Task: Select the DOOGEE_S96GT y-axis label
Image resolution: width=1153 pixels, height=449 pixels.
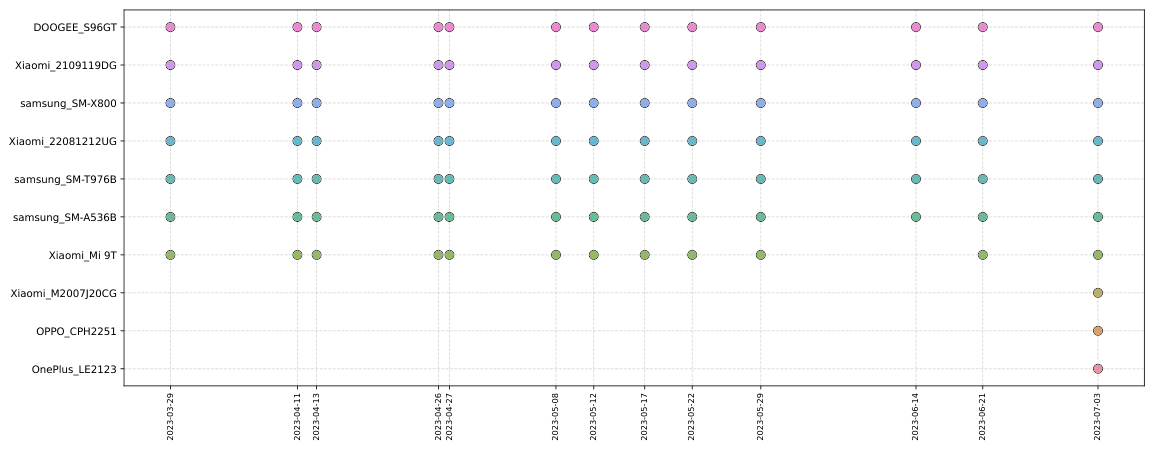Action: (x=74, y=27)
